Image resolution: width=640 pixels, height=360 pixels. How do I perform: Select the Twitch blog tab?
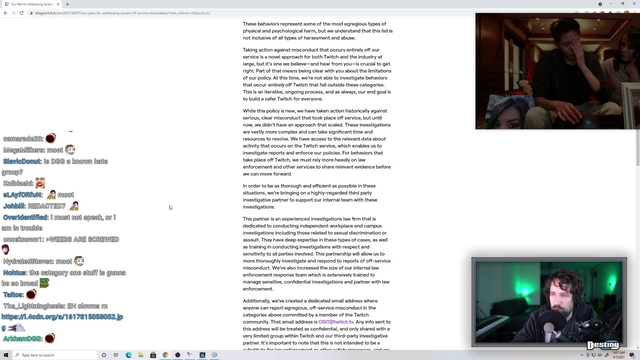(x=31, y=4)
